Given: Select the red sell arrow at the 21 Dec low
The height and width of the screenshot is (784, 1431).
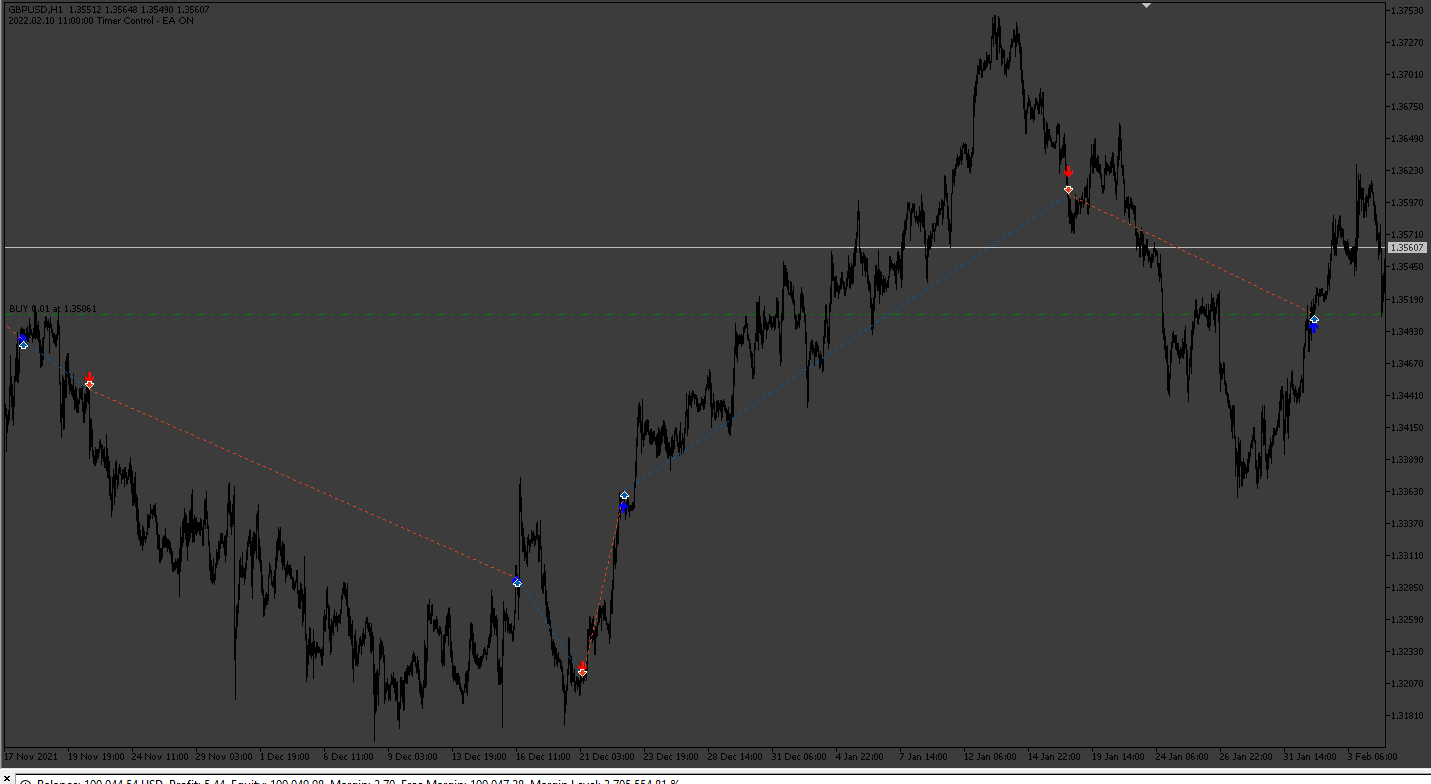Looking at the screenshot, I should click(x=582, y=667).
